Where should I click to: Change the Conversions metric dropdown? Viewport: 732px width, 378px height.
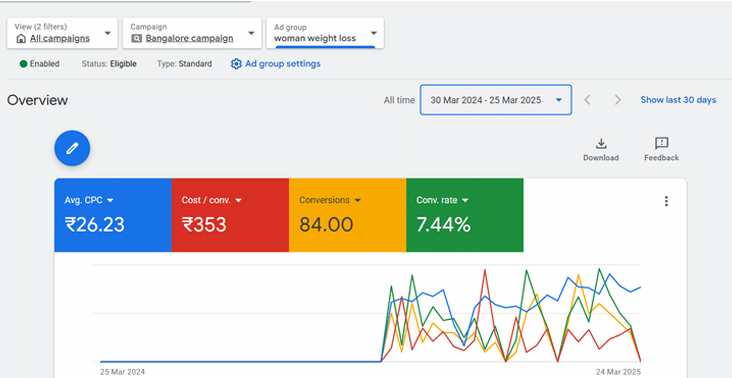330,200
